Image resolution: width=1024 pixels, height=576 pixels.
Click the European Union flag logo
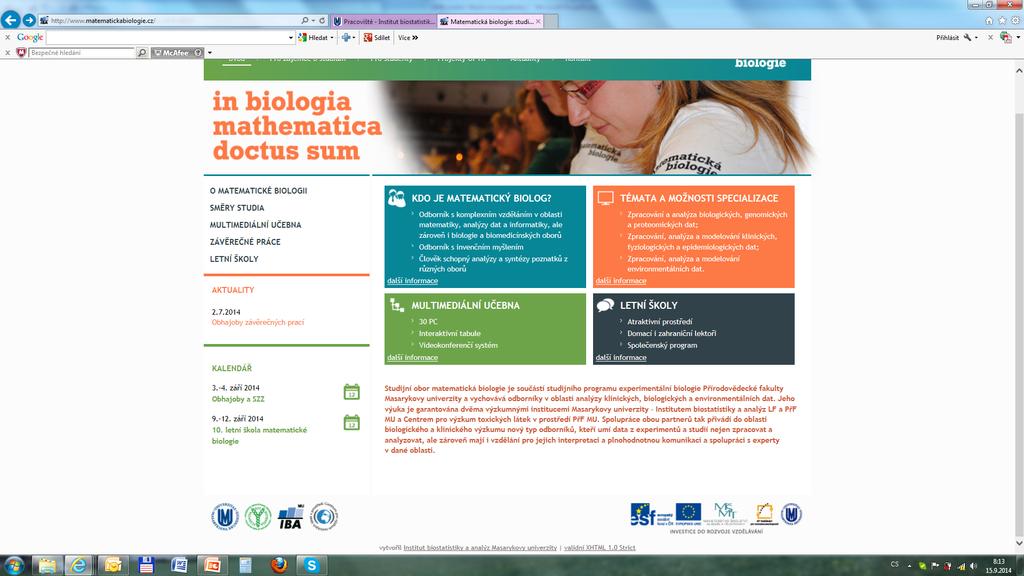[688, 514]
